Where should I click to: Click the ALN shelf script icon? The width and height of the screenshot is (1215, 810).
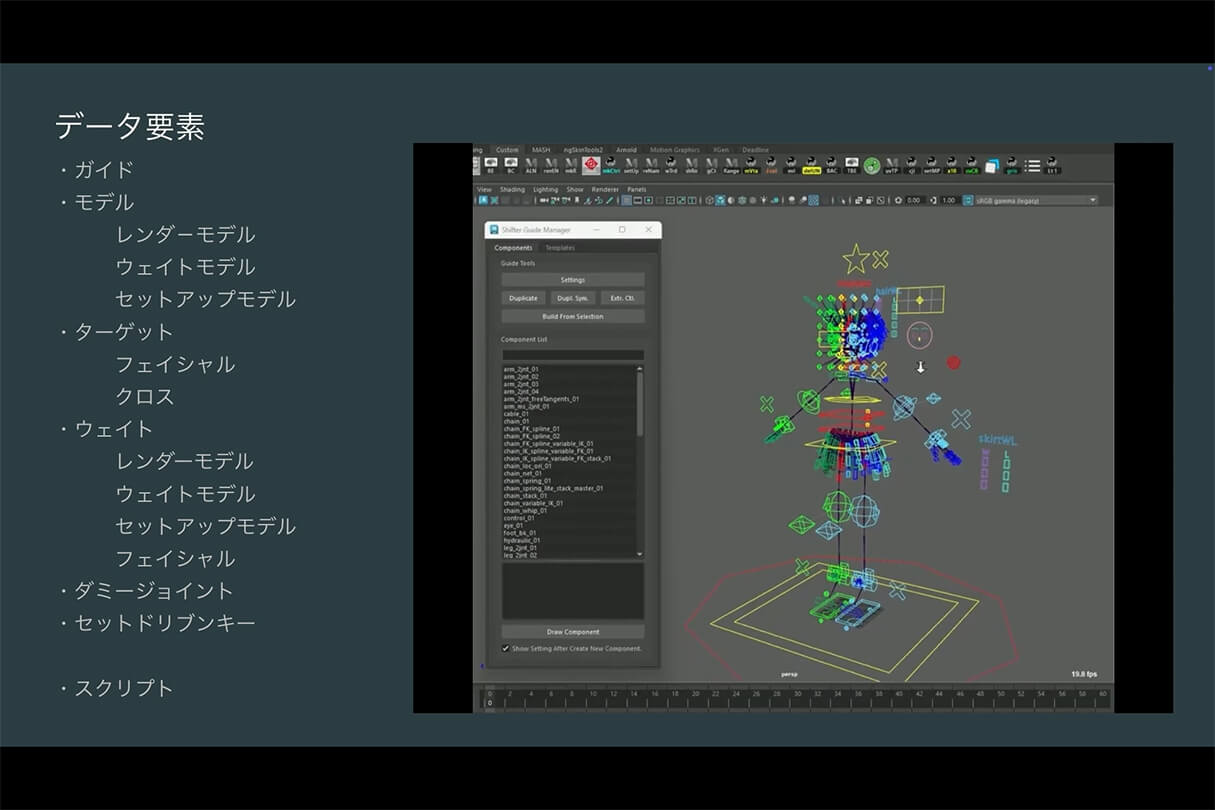pos(531,165)
